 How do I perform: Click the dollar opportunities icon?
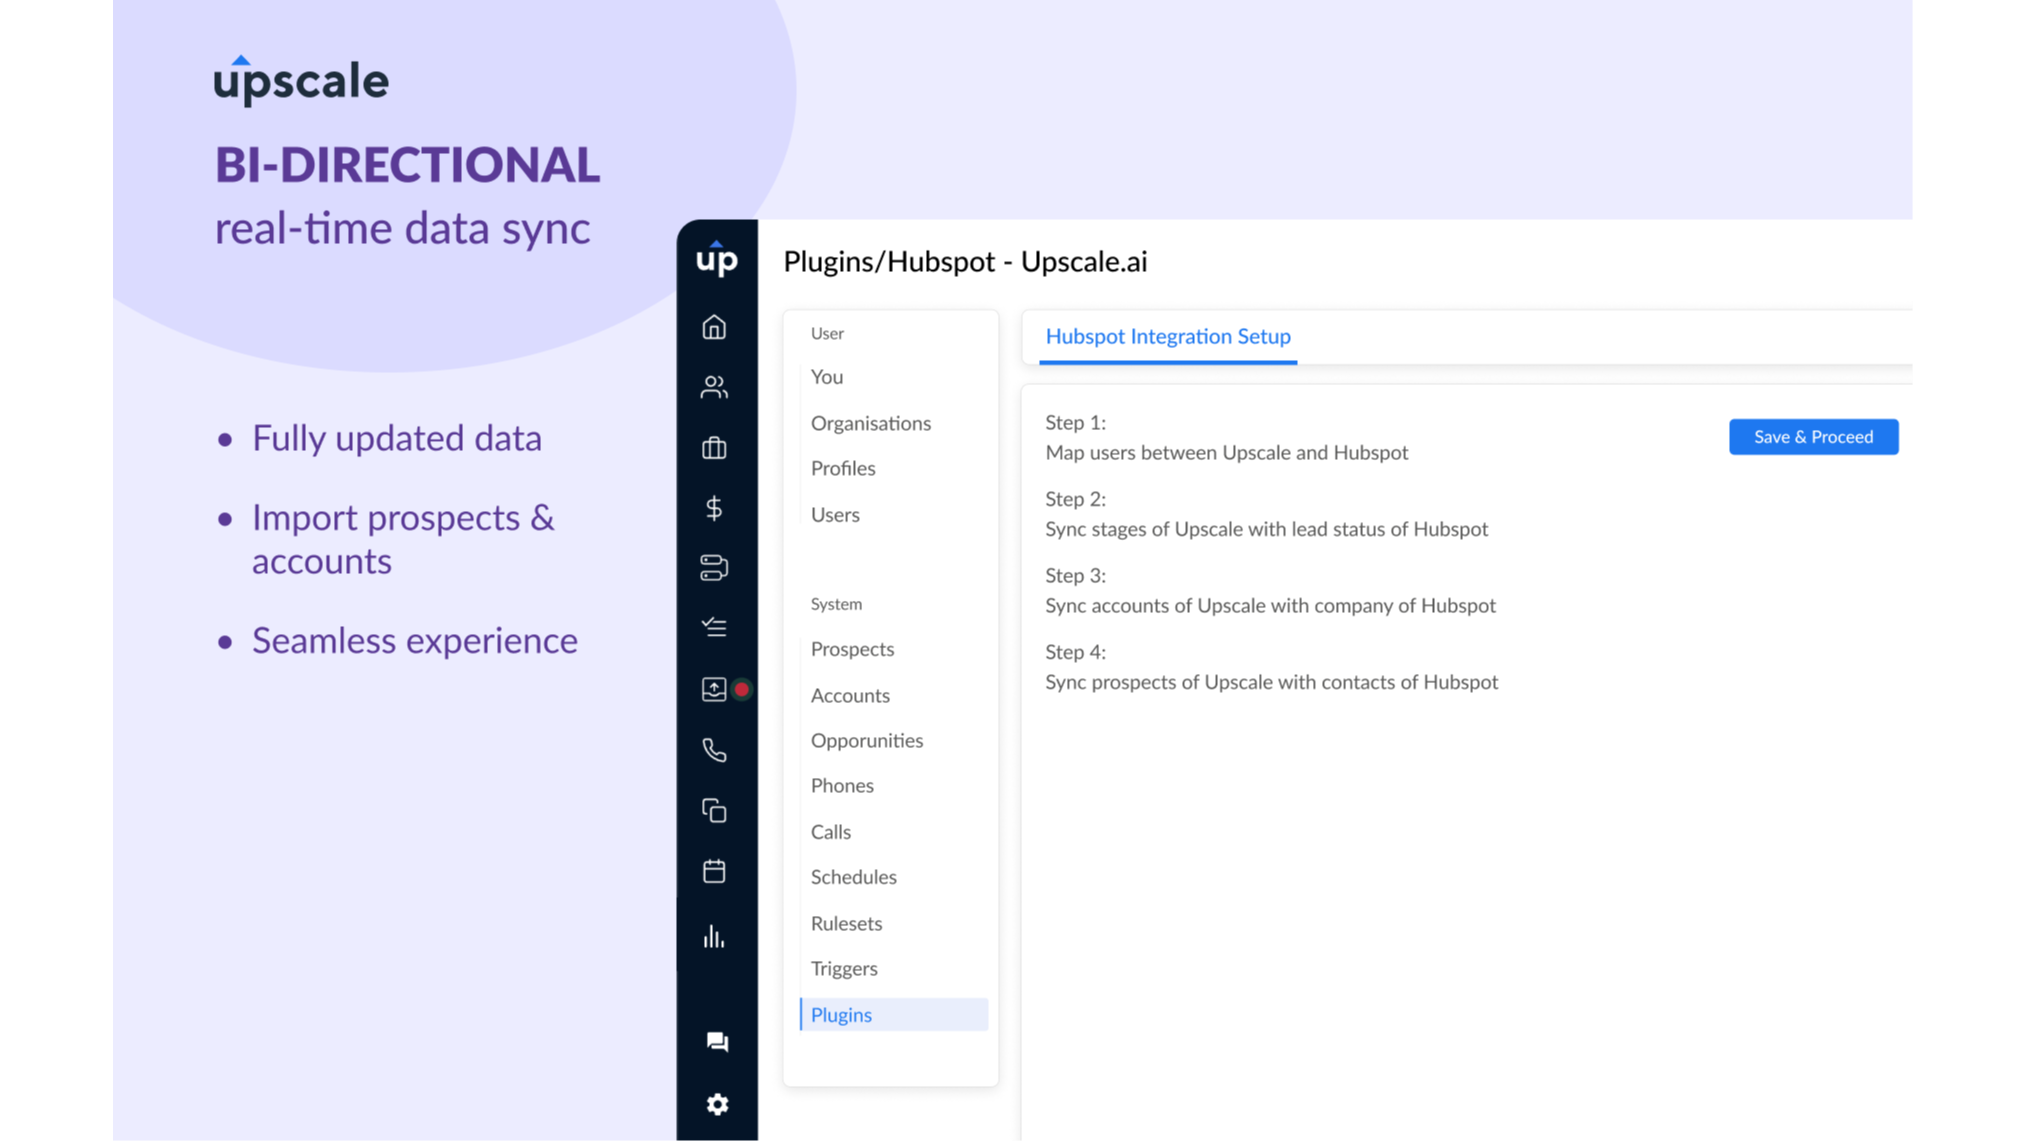click(715, 509)
